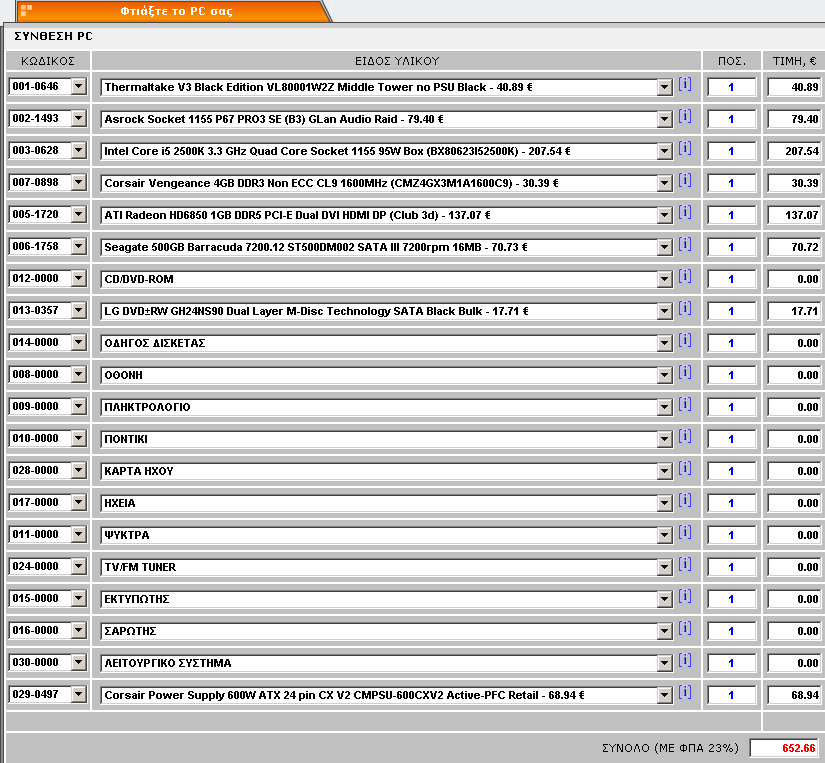Click info icon in ΚΑΡΤΑ ΗΧΟΥ row
Image resolution: width=825 pixels, height=763 pixels.
pyautogui.click(x=685, y=468)
